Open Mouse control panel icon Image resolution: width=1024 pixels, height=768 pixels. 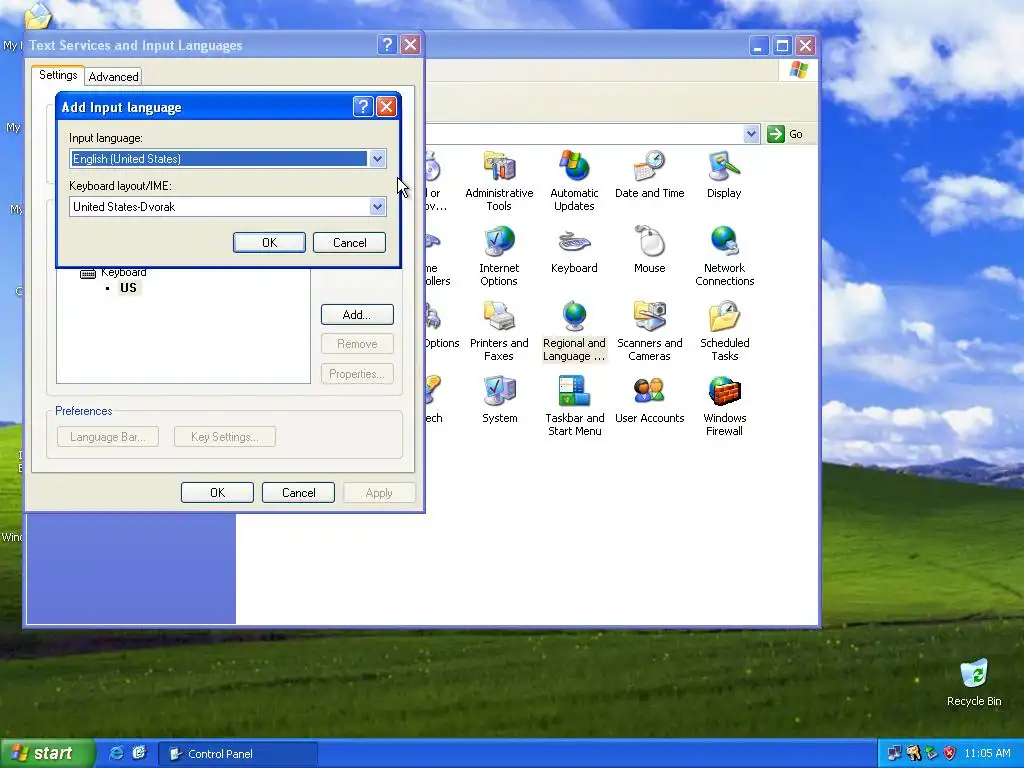[x=649, y=249]
